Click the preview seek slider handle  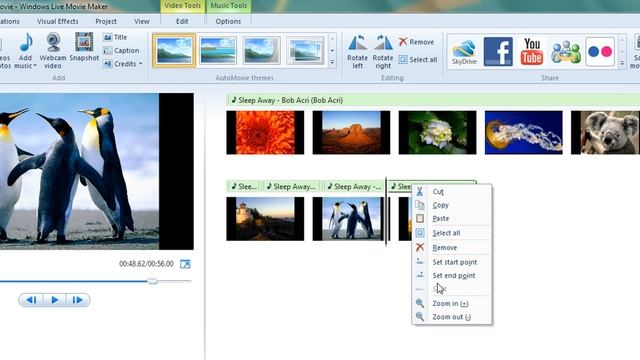click(x=152, y=281)
